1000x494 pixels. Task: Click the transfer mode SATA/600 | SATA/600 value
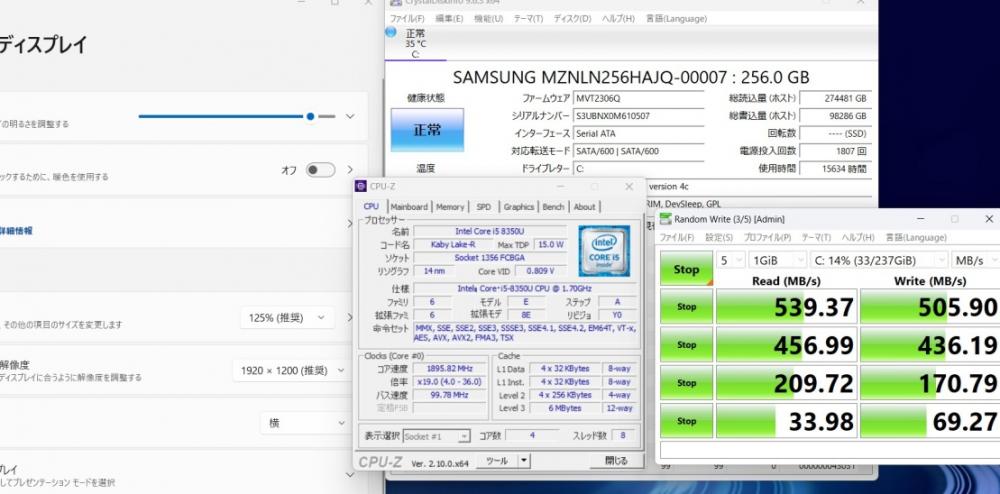pyautogui.click(x=638, y=151)
